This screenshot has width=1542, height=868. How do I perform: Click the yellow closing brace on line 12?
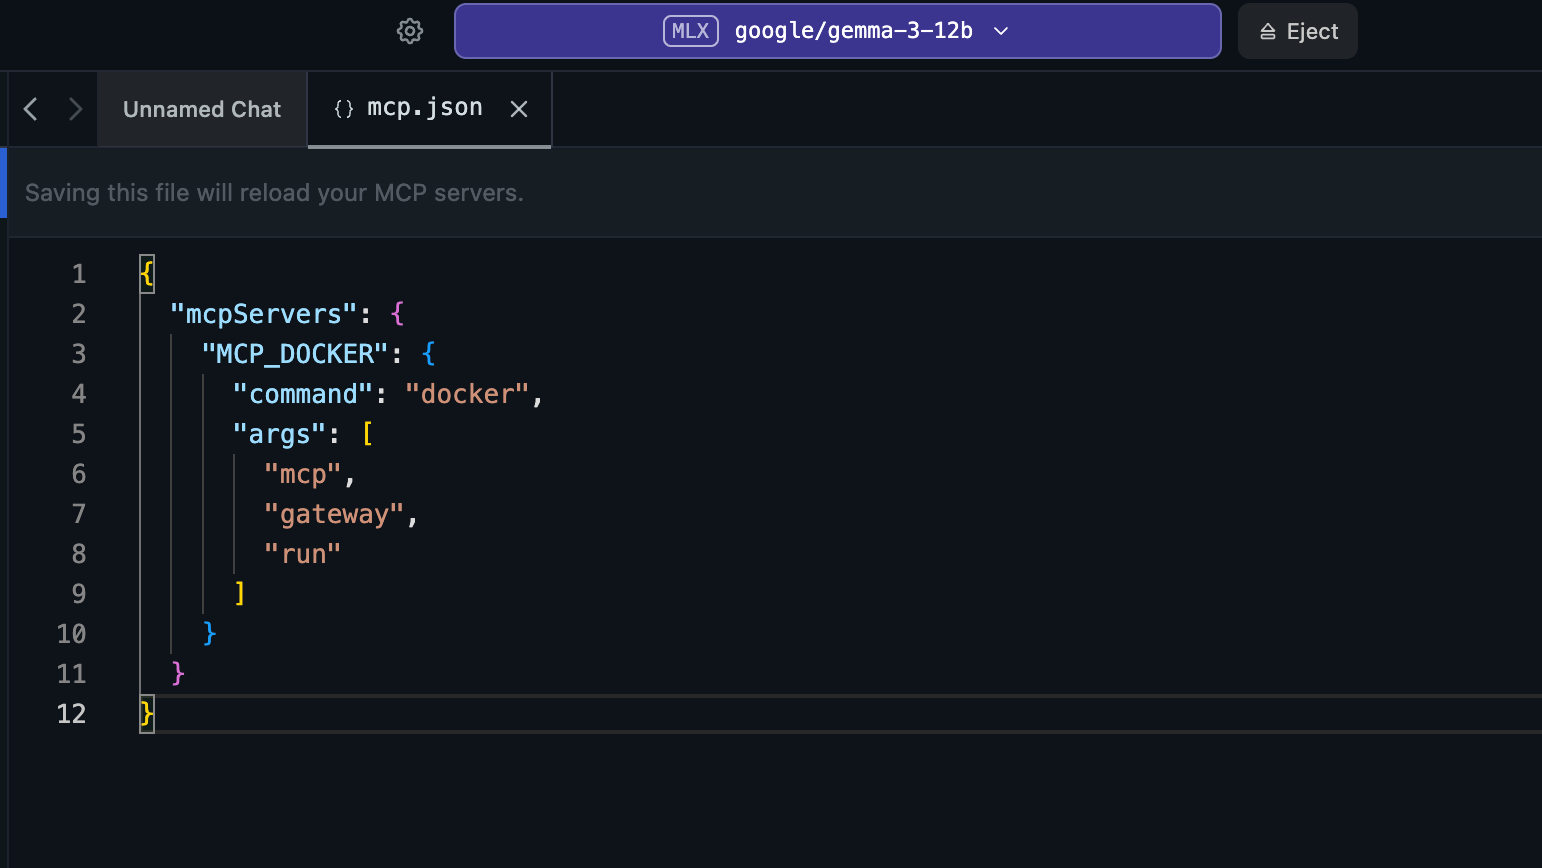point(147,714)
